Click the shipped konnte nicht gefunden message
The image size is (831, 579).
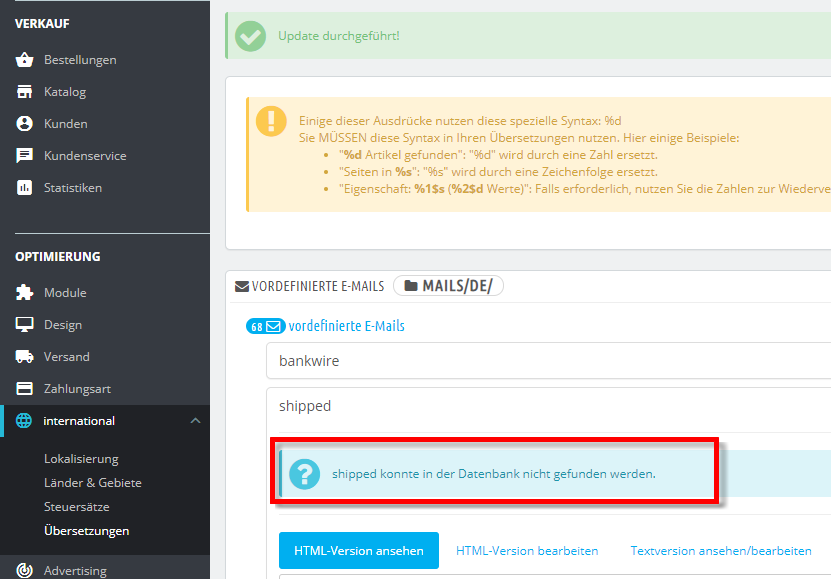[x=494, y=474]
